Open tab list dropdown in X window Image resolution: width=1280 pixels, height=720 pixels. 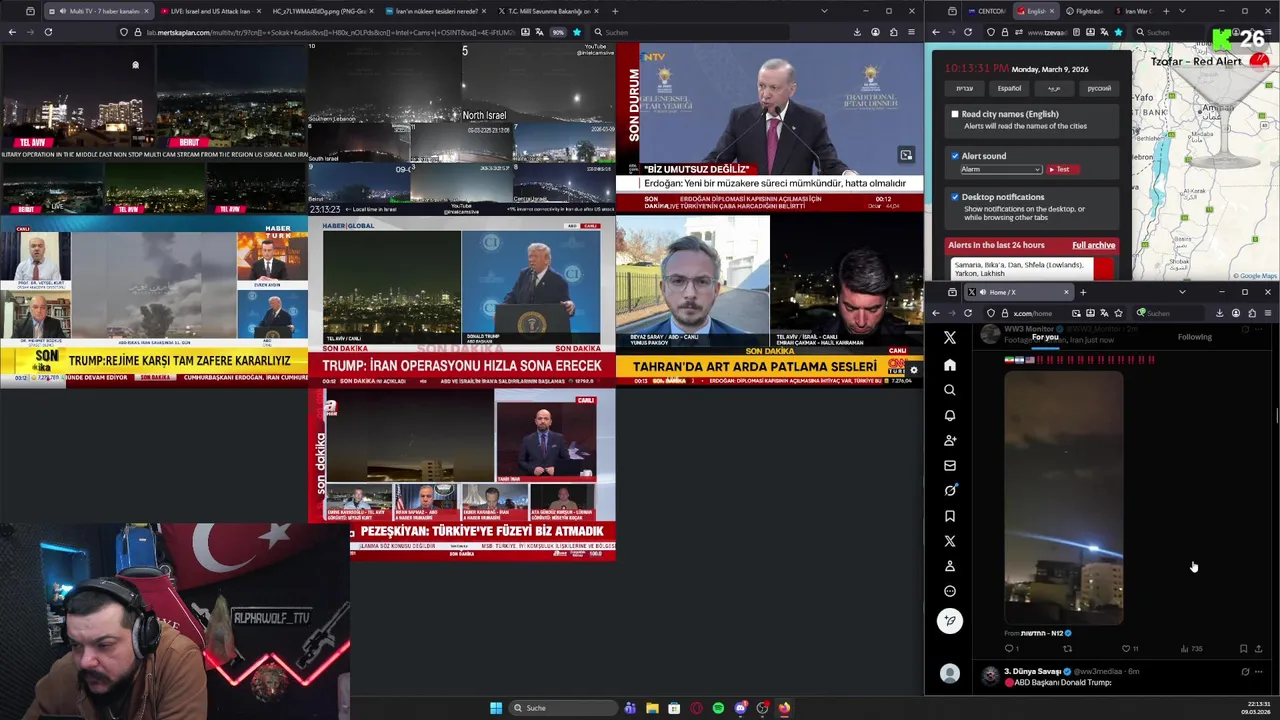point(1182,292)
